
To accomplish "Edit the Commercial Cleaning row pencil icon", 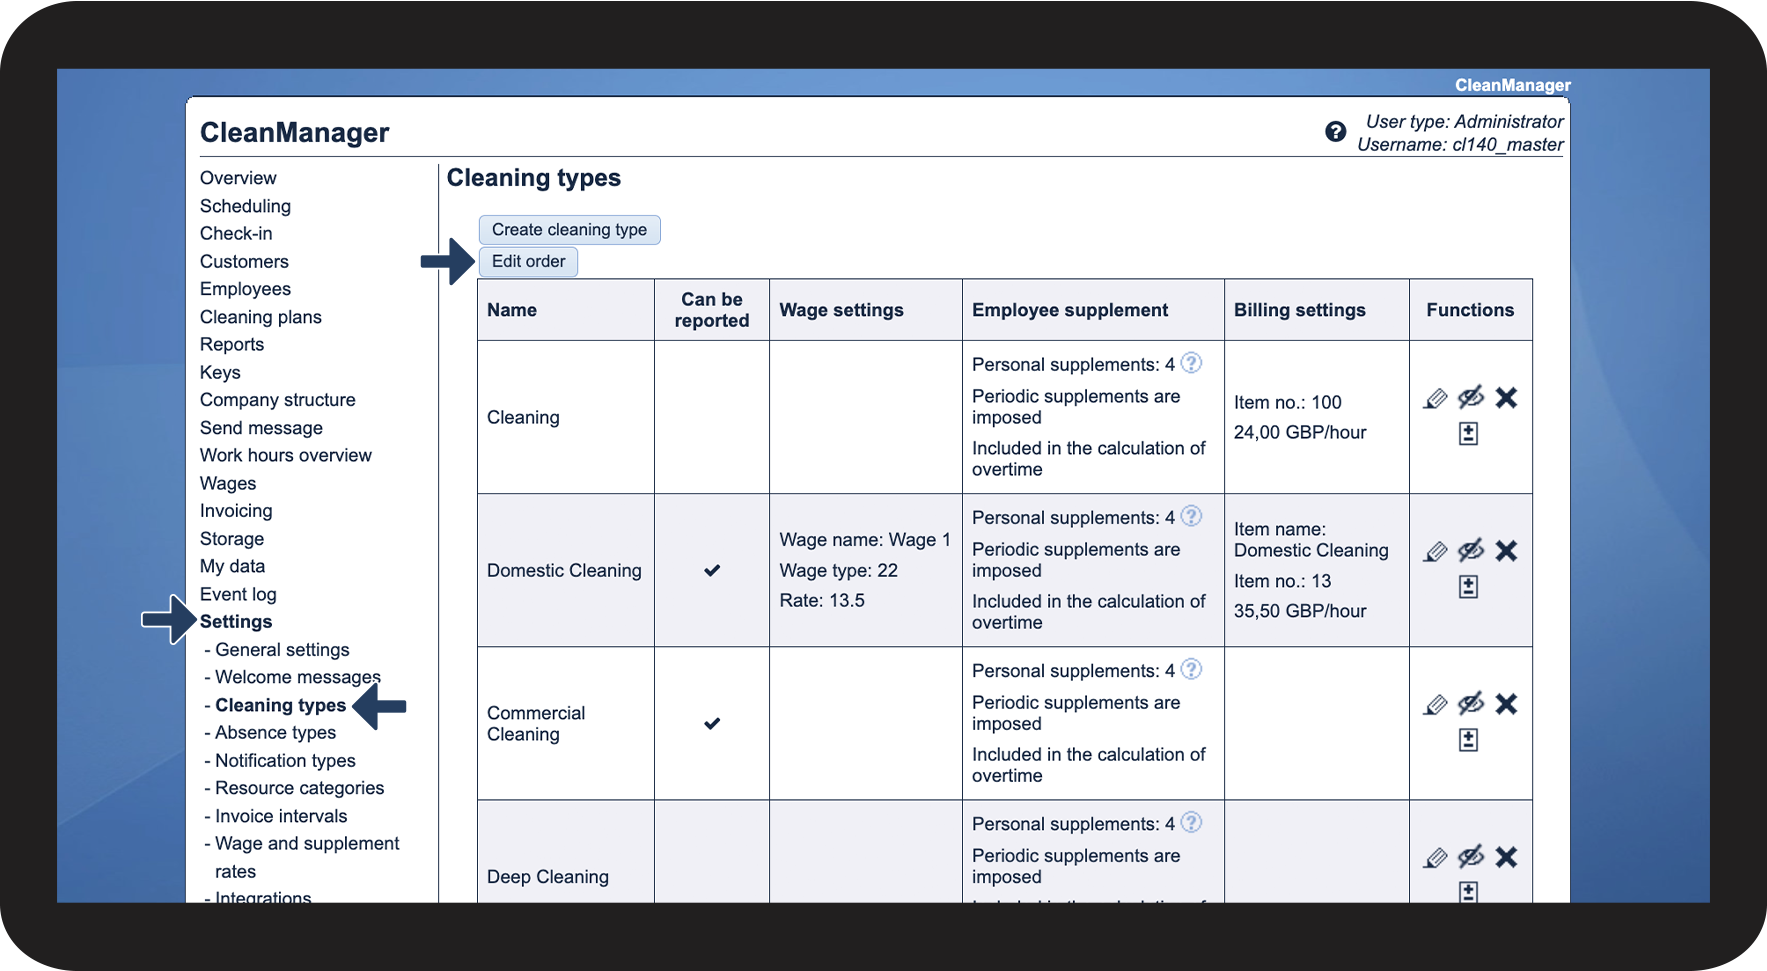I will [x=1435, y=705].
